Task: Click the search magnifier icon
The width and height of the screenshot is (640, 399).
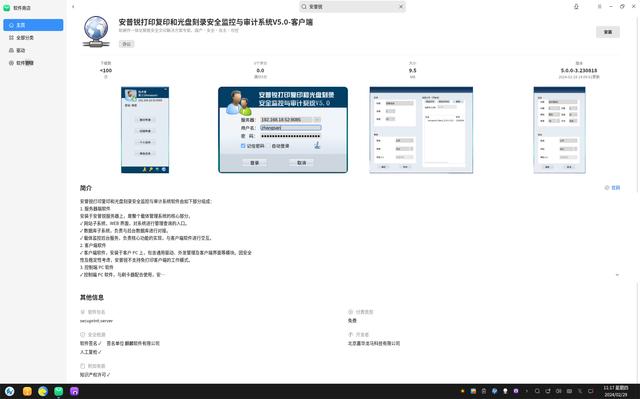Action: [304, 7]
